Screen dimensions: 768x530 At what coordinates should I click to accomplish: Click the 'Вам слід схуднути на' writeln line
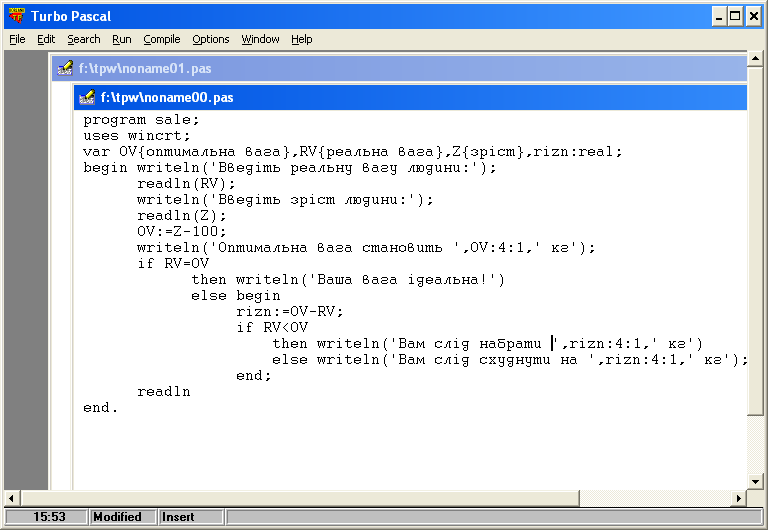coord(510,360)
